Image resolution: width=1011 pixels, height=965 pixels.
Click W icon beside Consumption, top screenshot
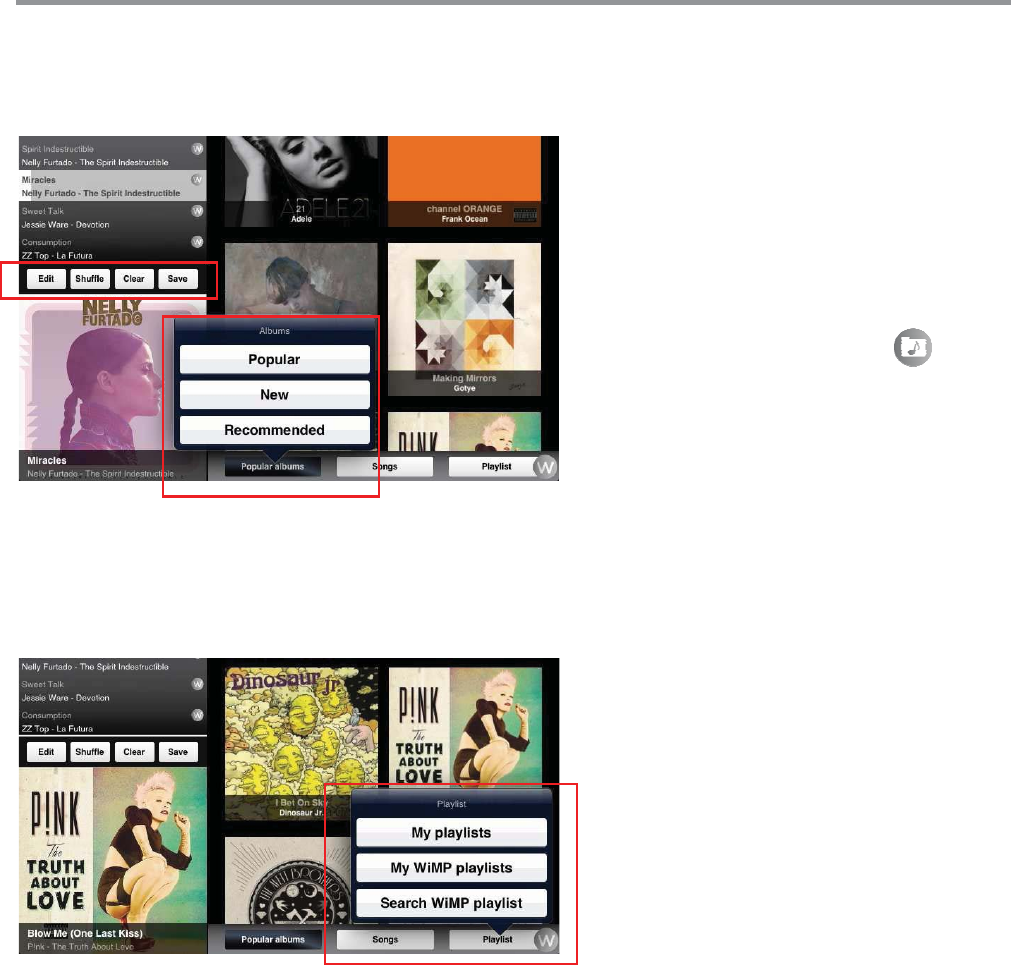click(197, 242)
